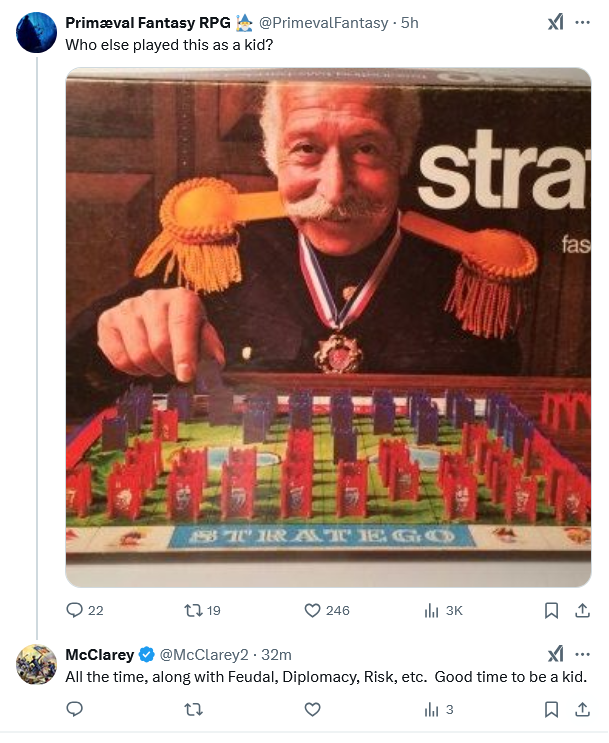Open Grok icon on McClarey's reply
609x743 pixels.
pos(555,655)
